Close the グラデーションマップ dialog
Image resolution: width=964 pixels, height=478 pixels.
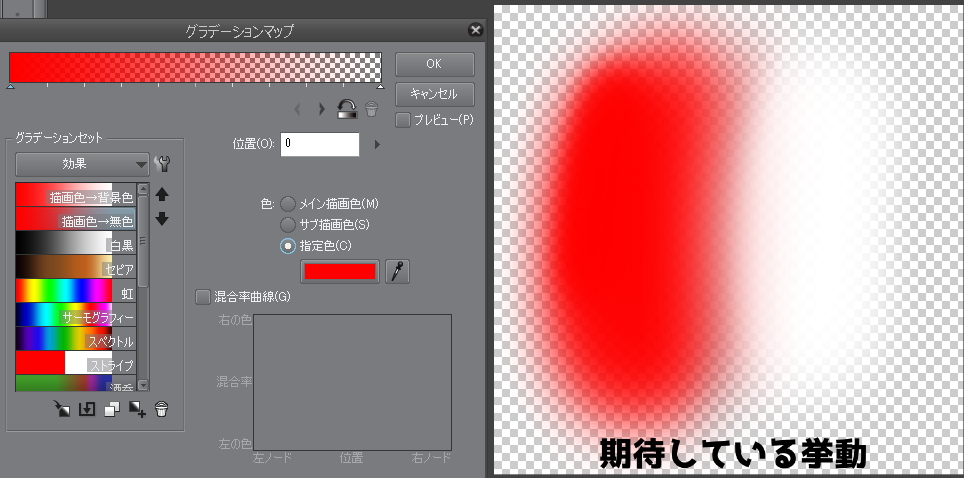pos(475,30)
